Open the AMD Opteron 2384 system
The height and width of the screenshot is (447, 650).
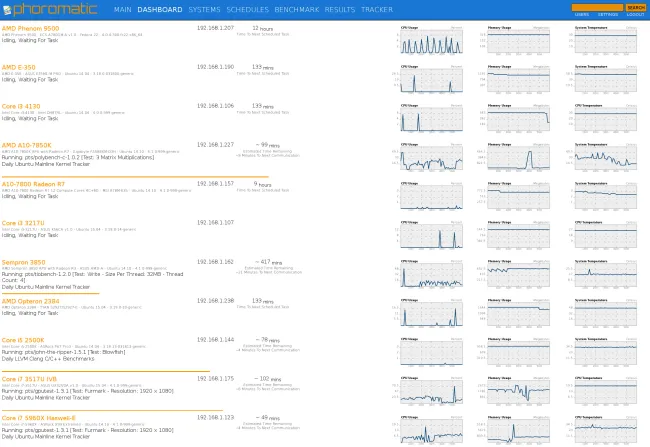pos(30,301)
